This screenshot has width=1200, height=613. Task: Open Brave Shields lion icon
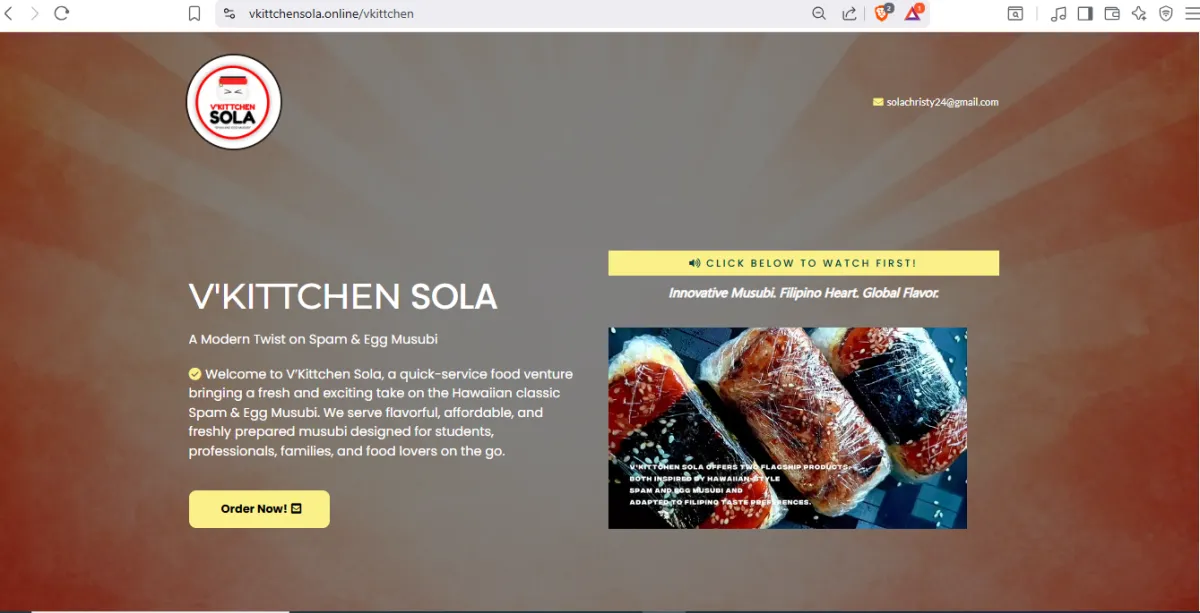[883, 12]
